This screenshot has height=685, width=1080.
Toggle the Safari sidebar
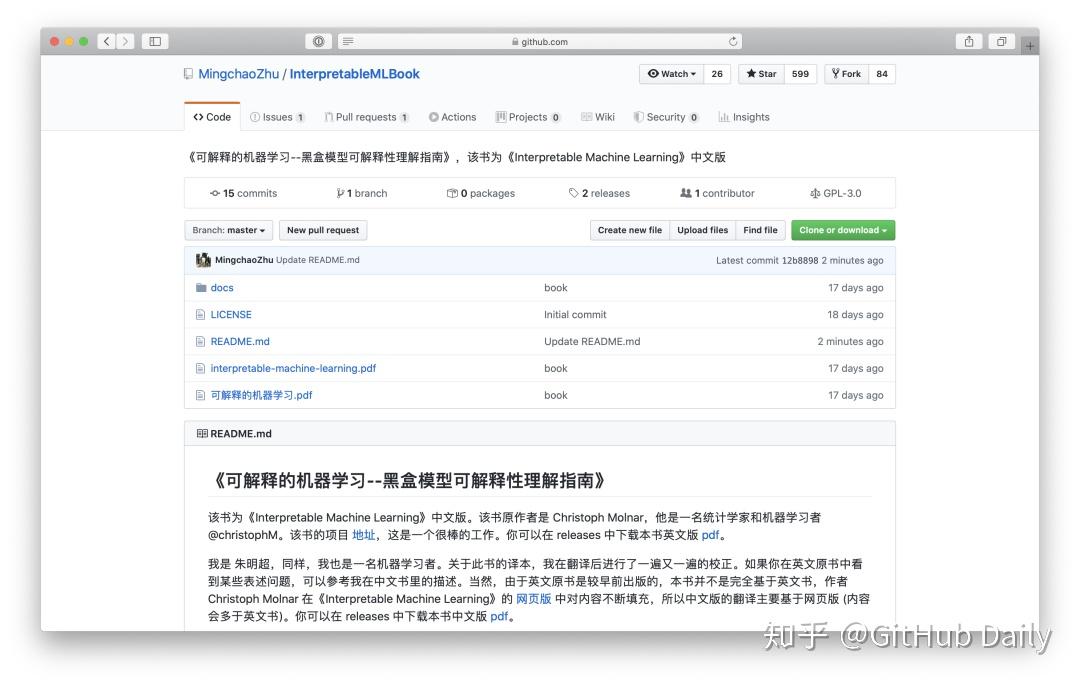coord(155,41)
